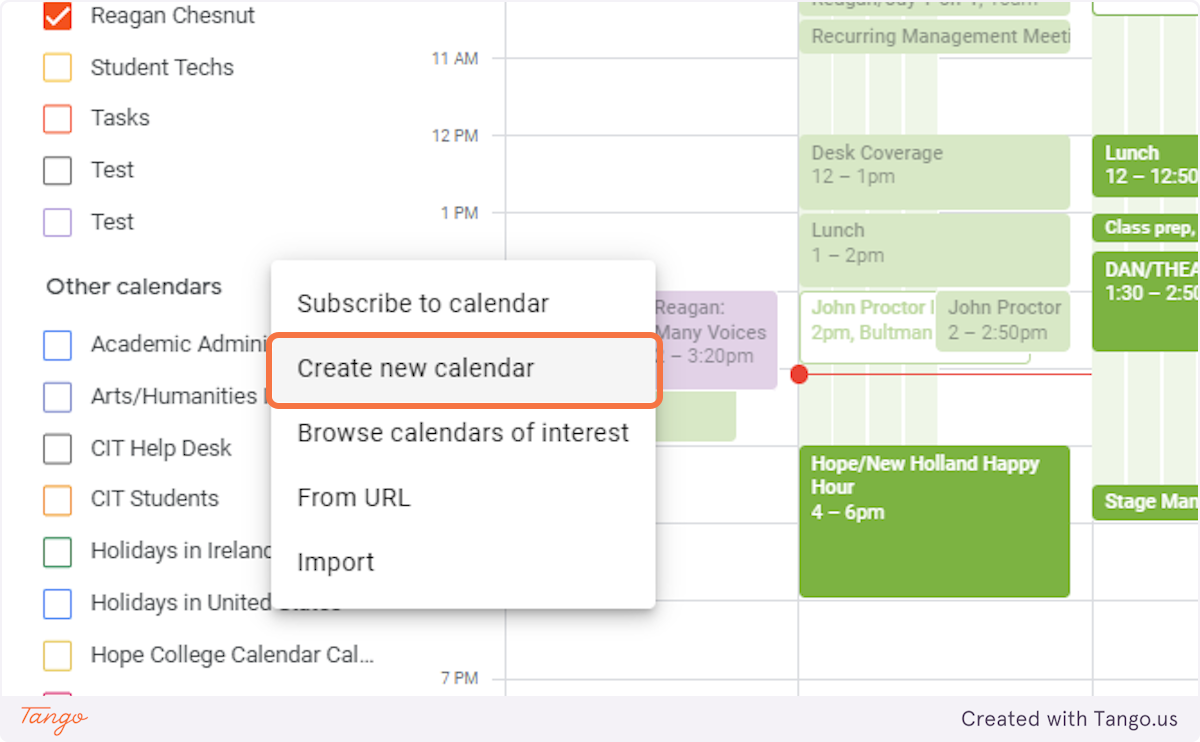Open Browse calendars of interest
This screenshot has width=1200, height=742.
(463, 433)
